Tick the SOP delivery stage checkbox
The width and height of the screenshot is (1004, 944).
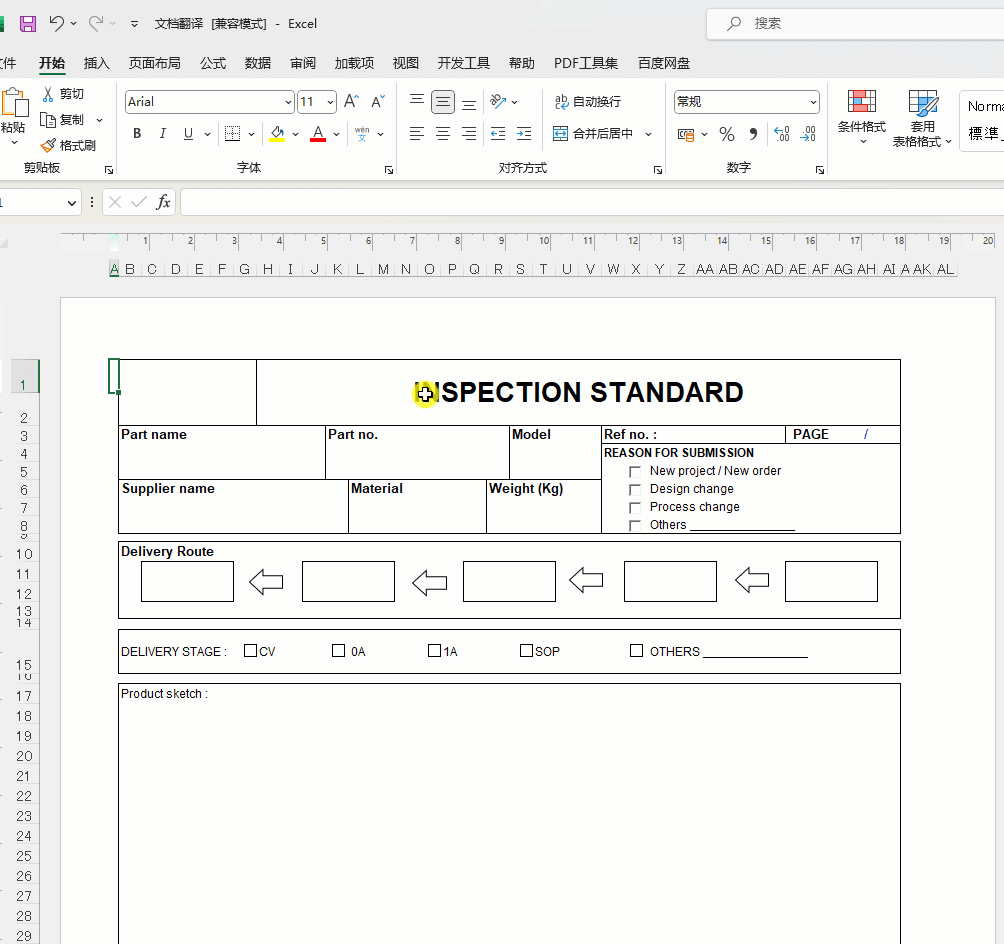(526, 649)
